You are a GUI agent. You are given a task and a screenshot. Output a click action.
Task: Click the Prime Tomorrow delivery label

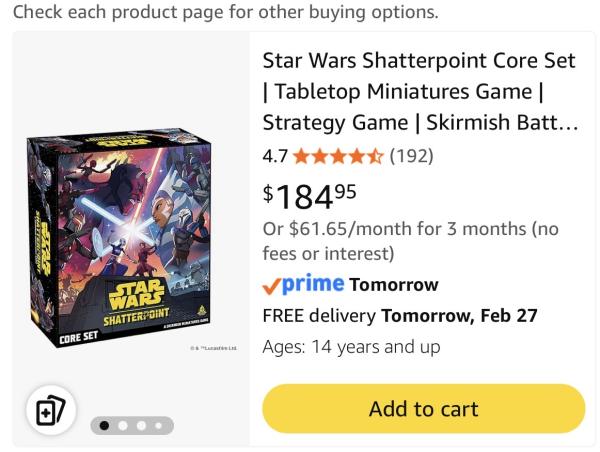[x=393, y=285]
